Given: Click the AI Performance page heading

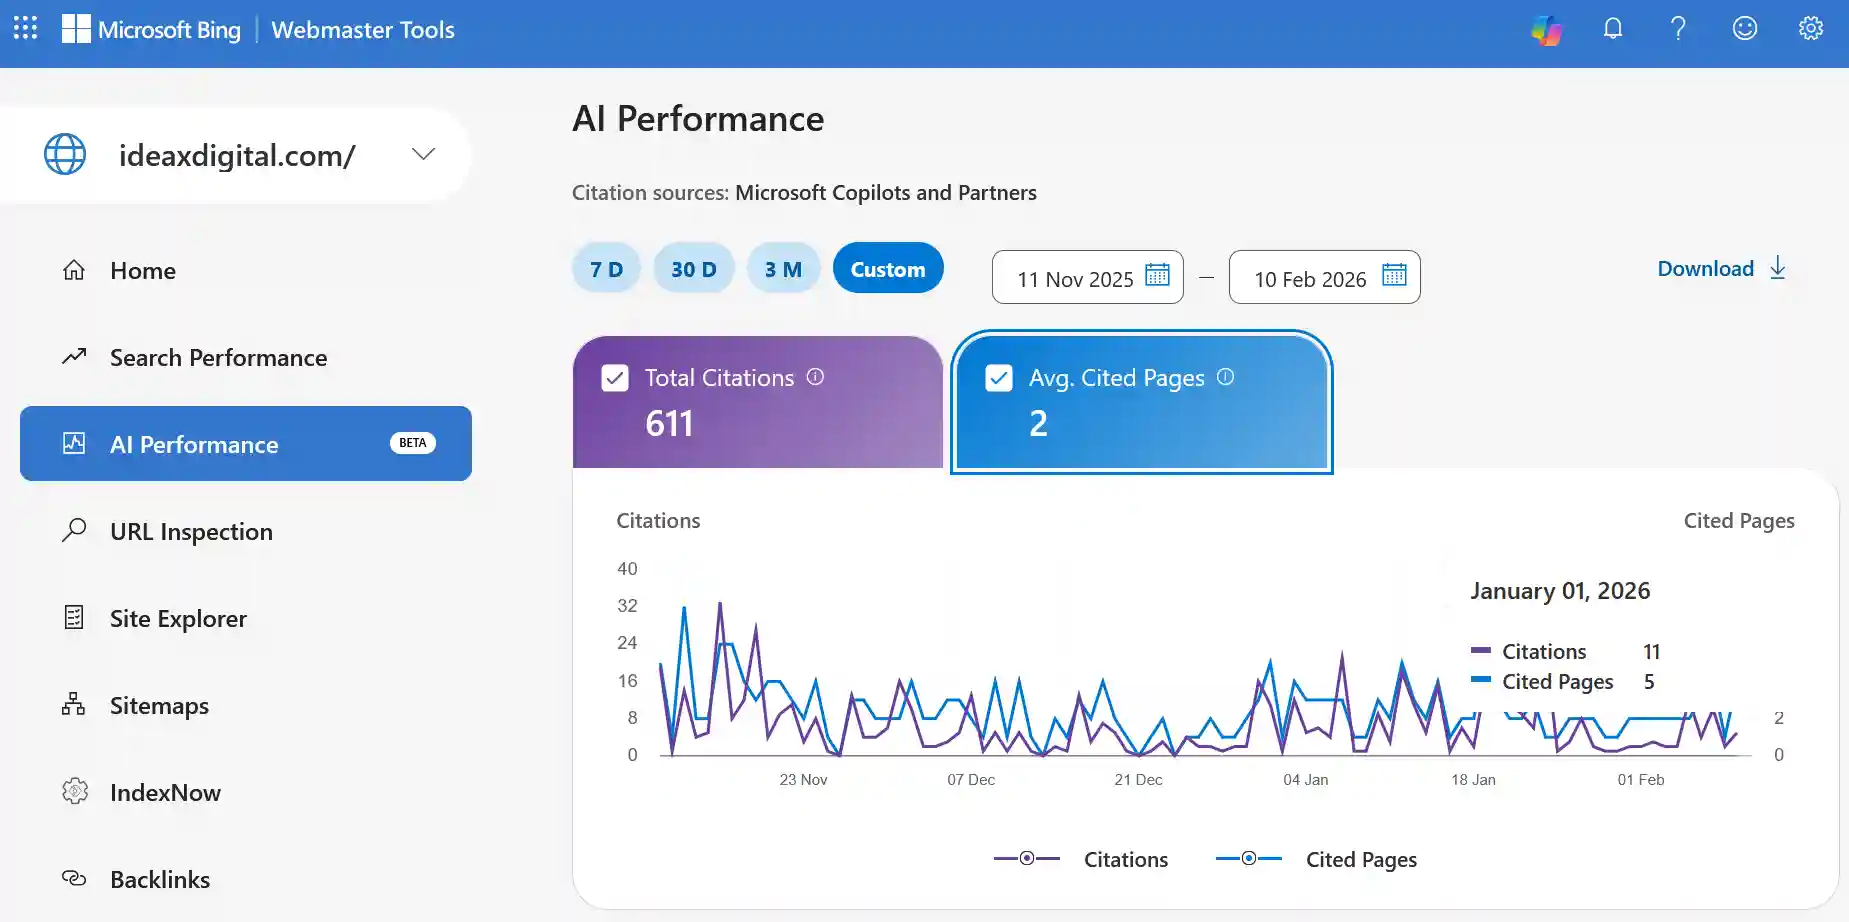Looking at the screenshot, I should [698, 119].
